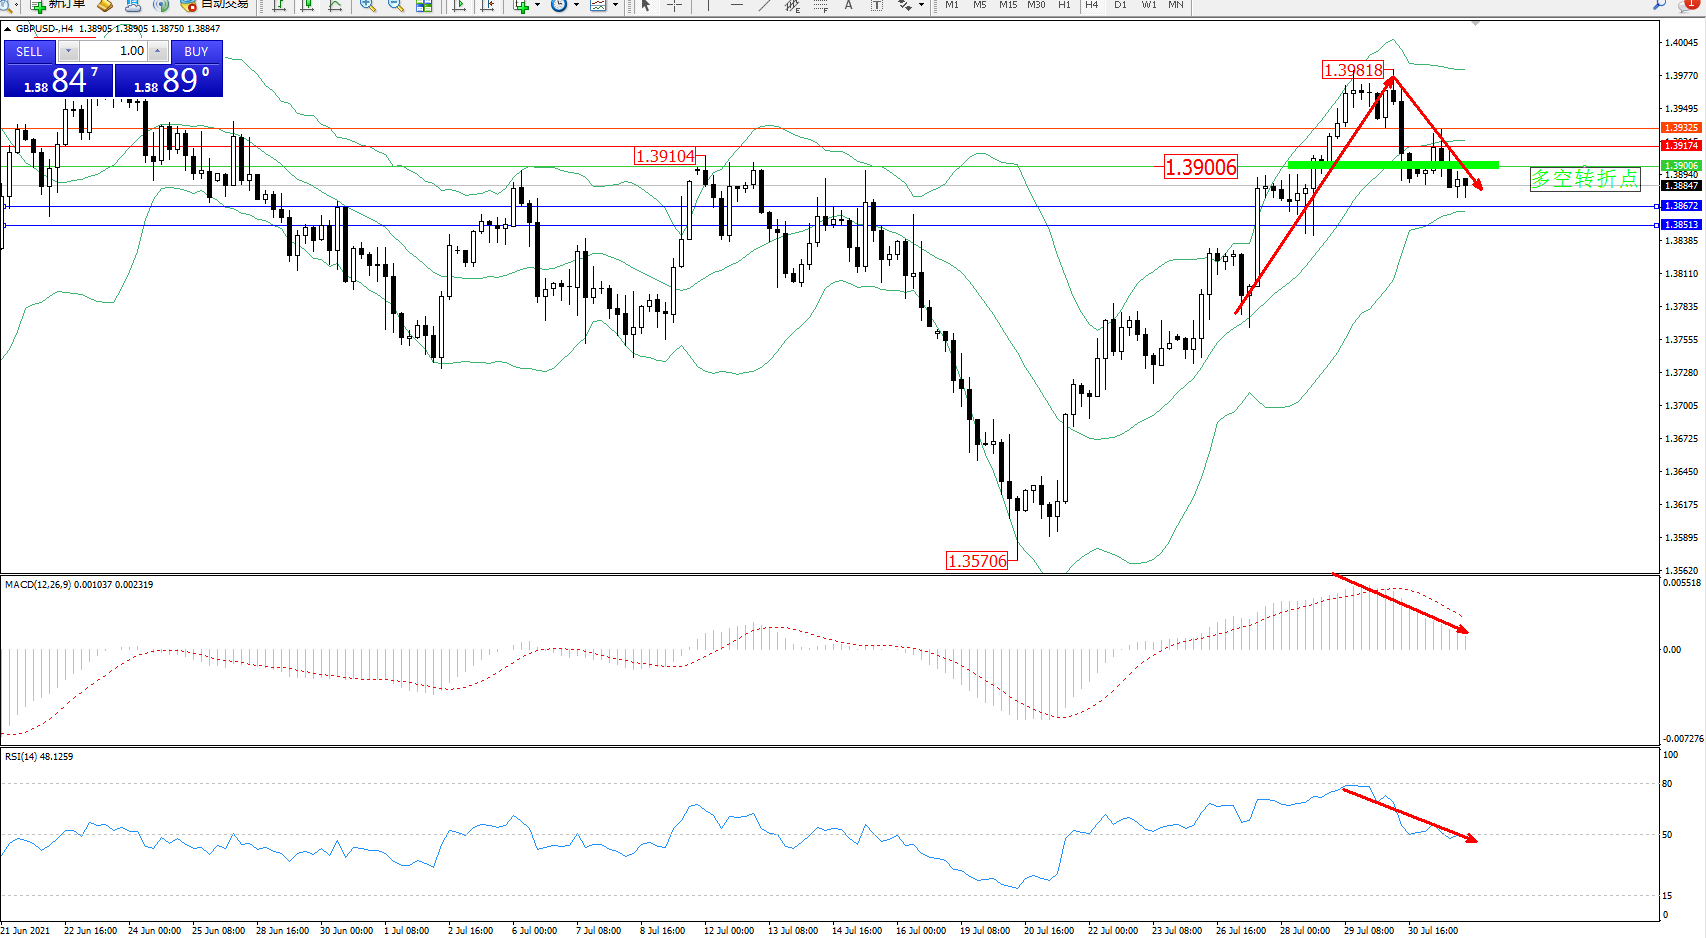
Task: Switch to the D1 timeframe
Action: coord(1120,5)
